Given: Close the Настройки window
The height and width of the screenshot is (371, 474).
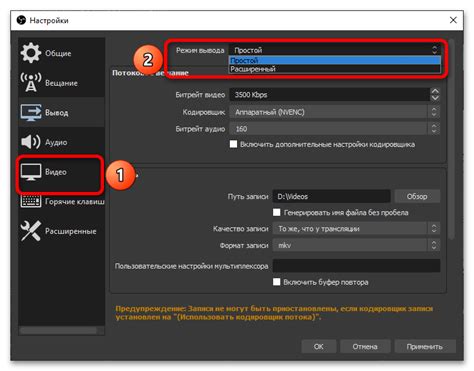Looking at the screenshot, I should (453, 20).
